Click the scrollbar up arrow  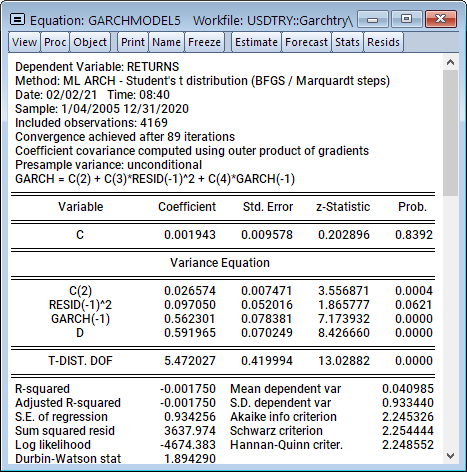[450, 62]
